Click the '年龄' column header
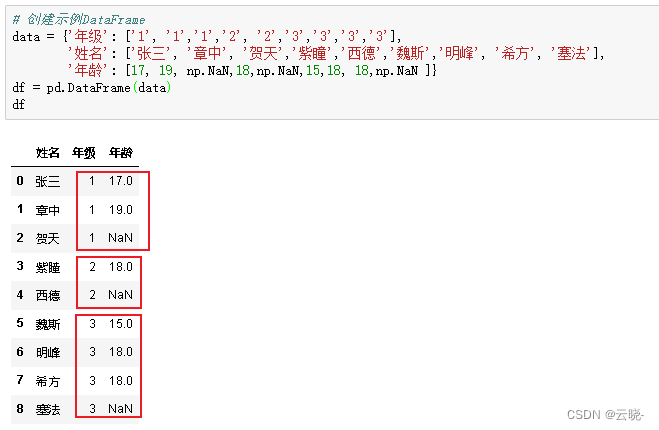 coord(121,153)
